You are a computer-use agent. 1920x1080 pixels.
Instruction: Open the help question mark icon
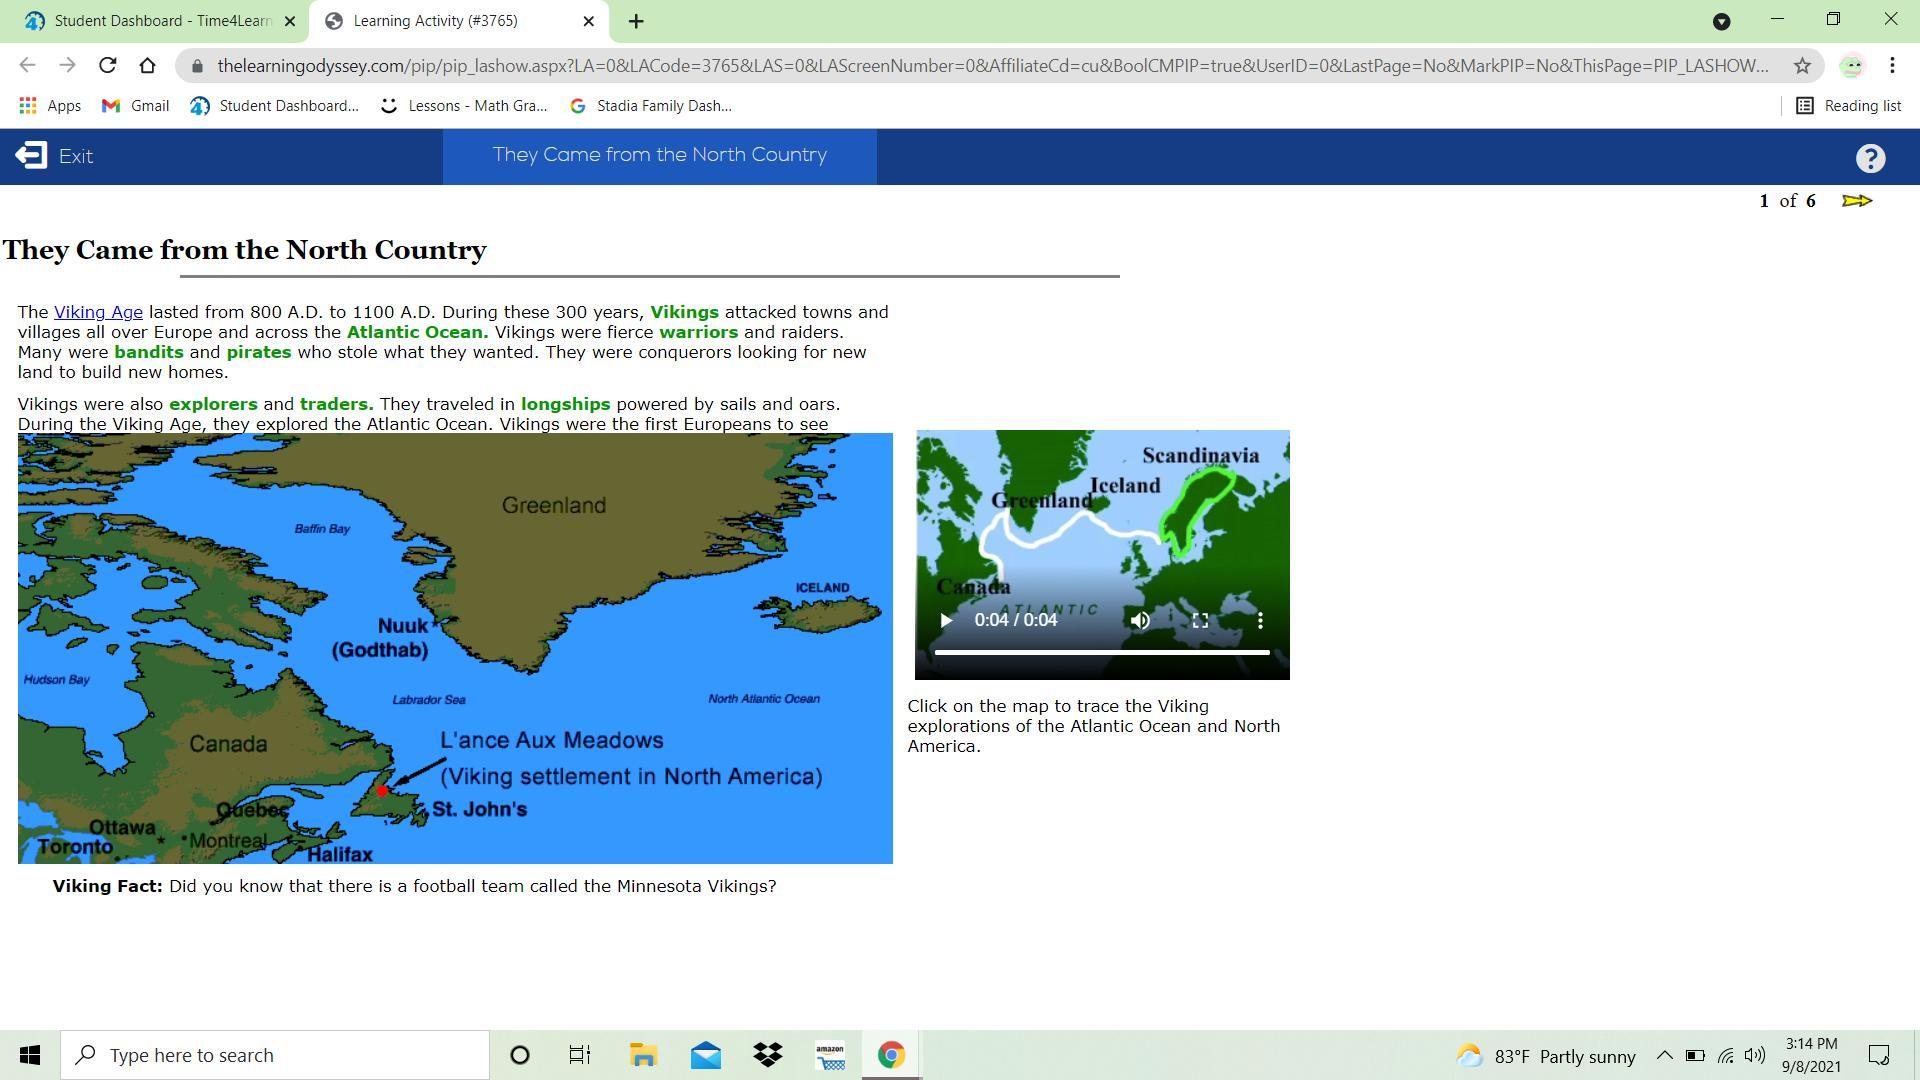(x=1870, y=158)
